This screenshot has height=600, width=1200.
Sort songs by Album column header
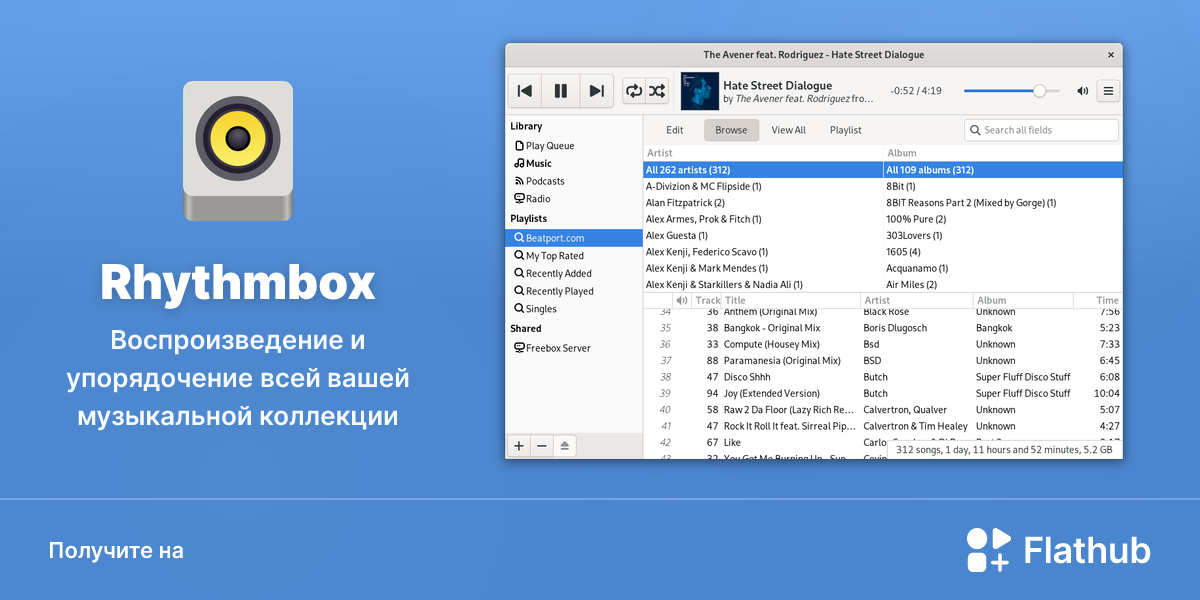pyautogui.click(x=1023, y=300)
